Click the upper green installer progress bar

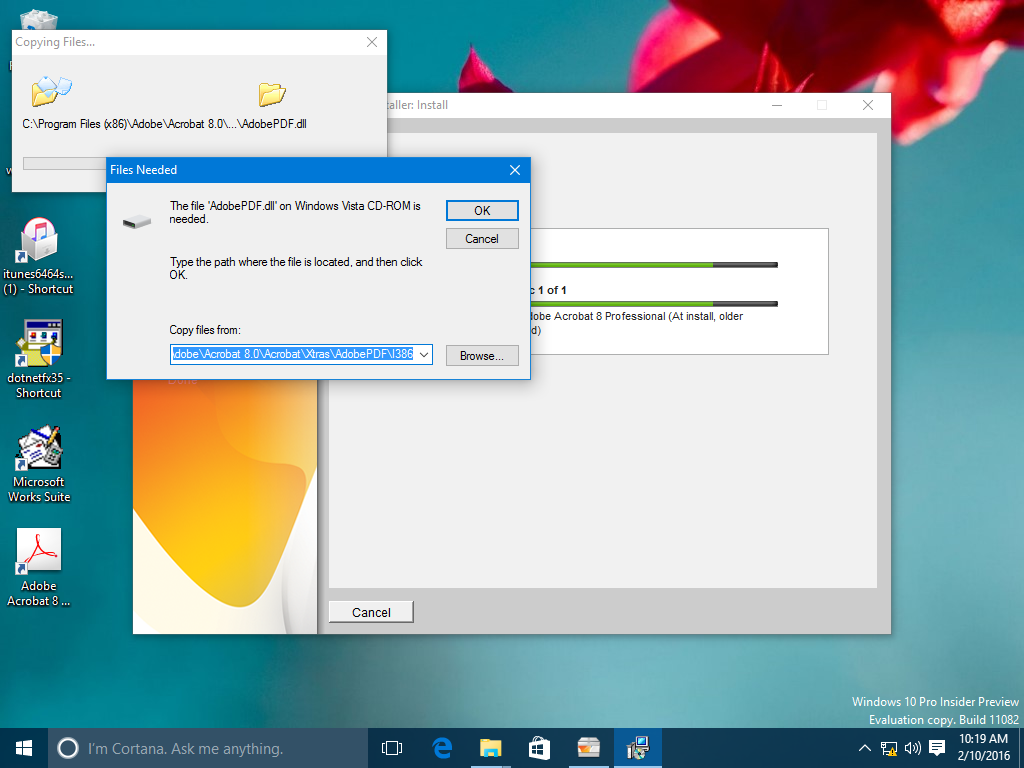point(653,265)
